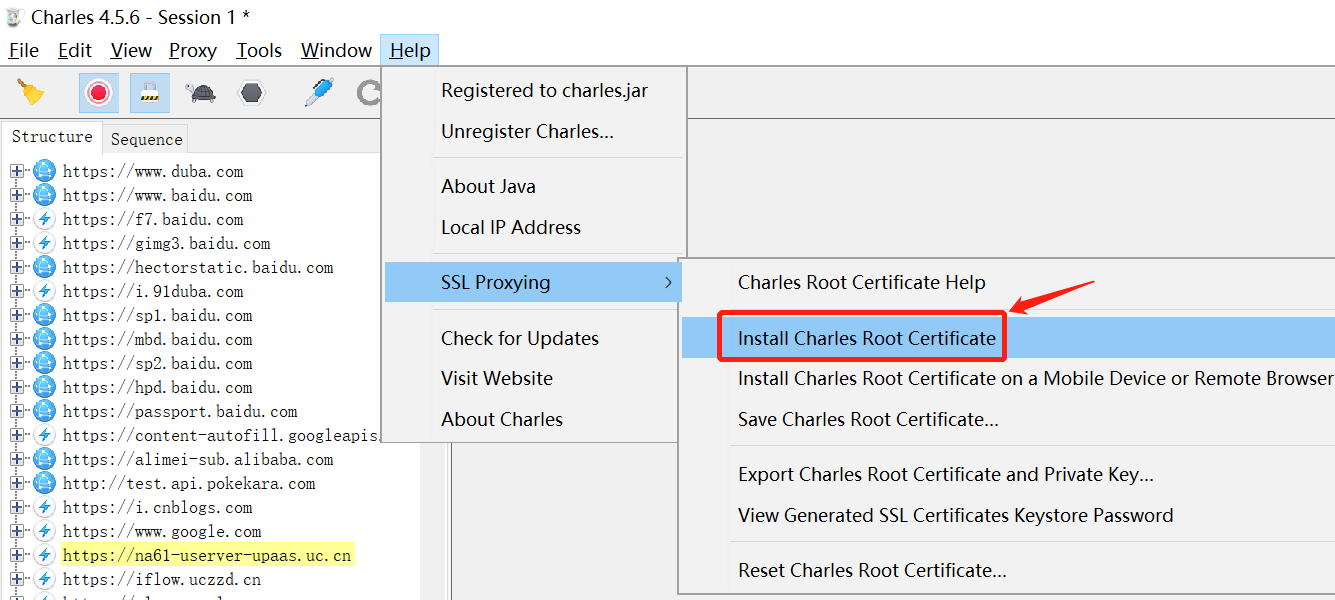
Task: Select https://passport.baidu.com in the tree
Action: [180, 411]
